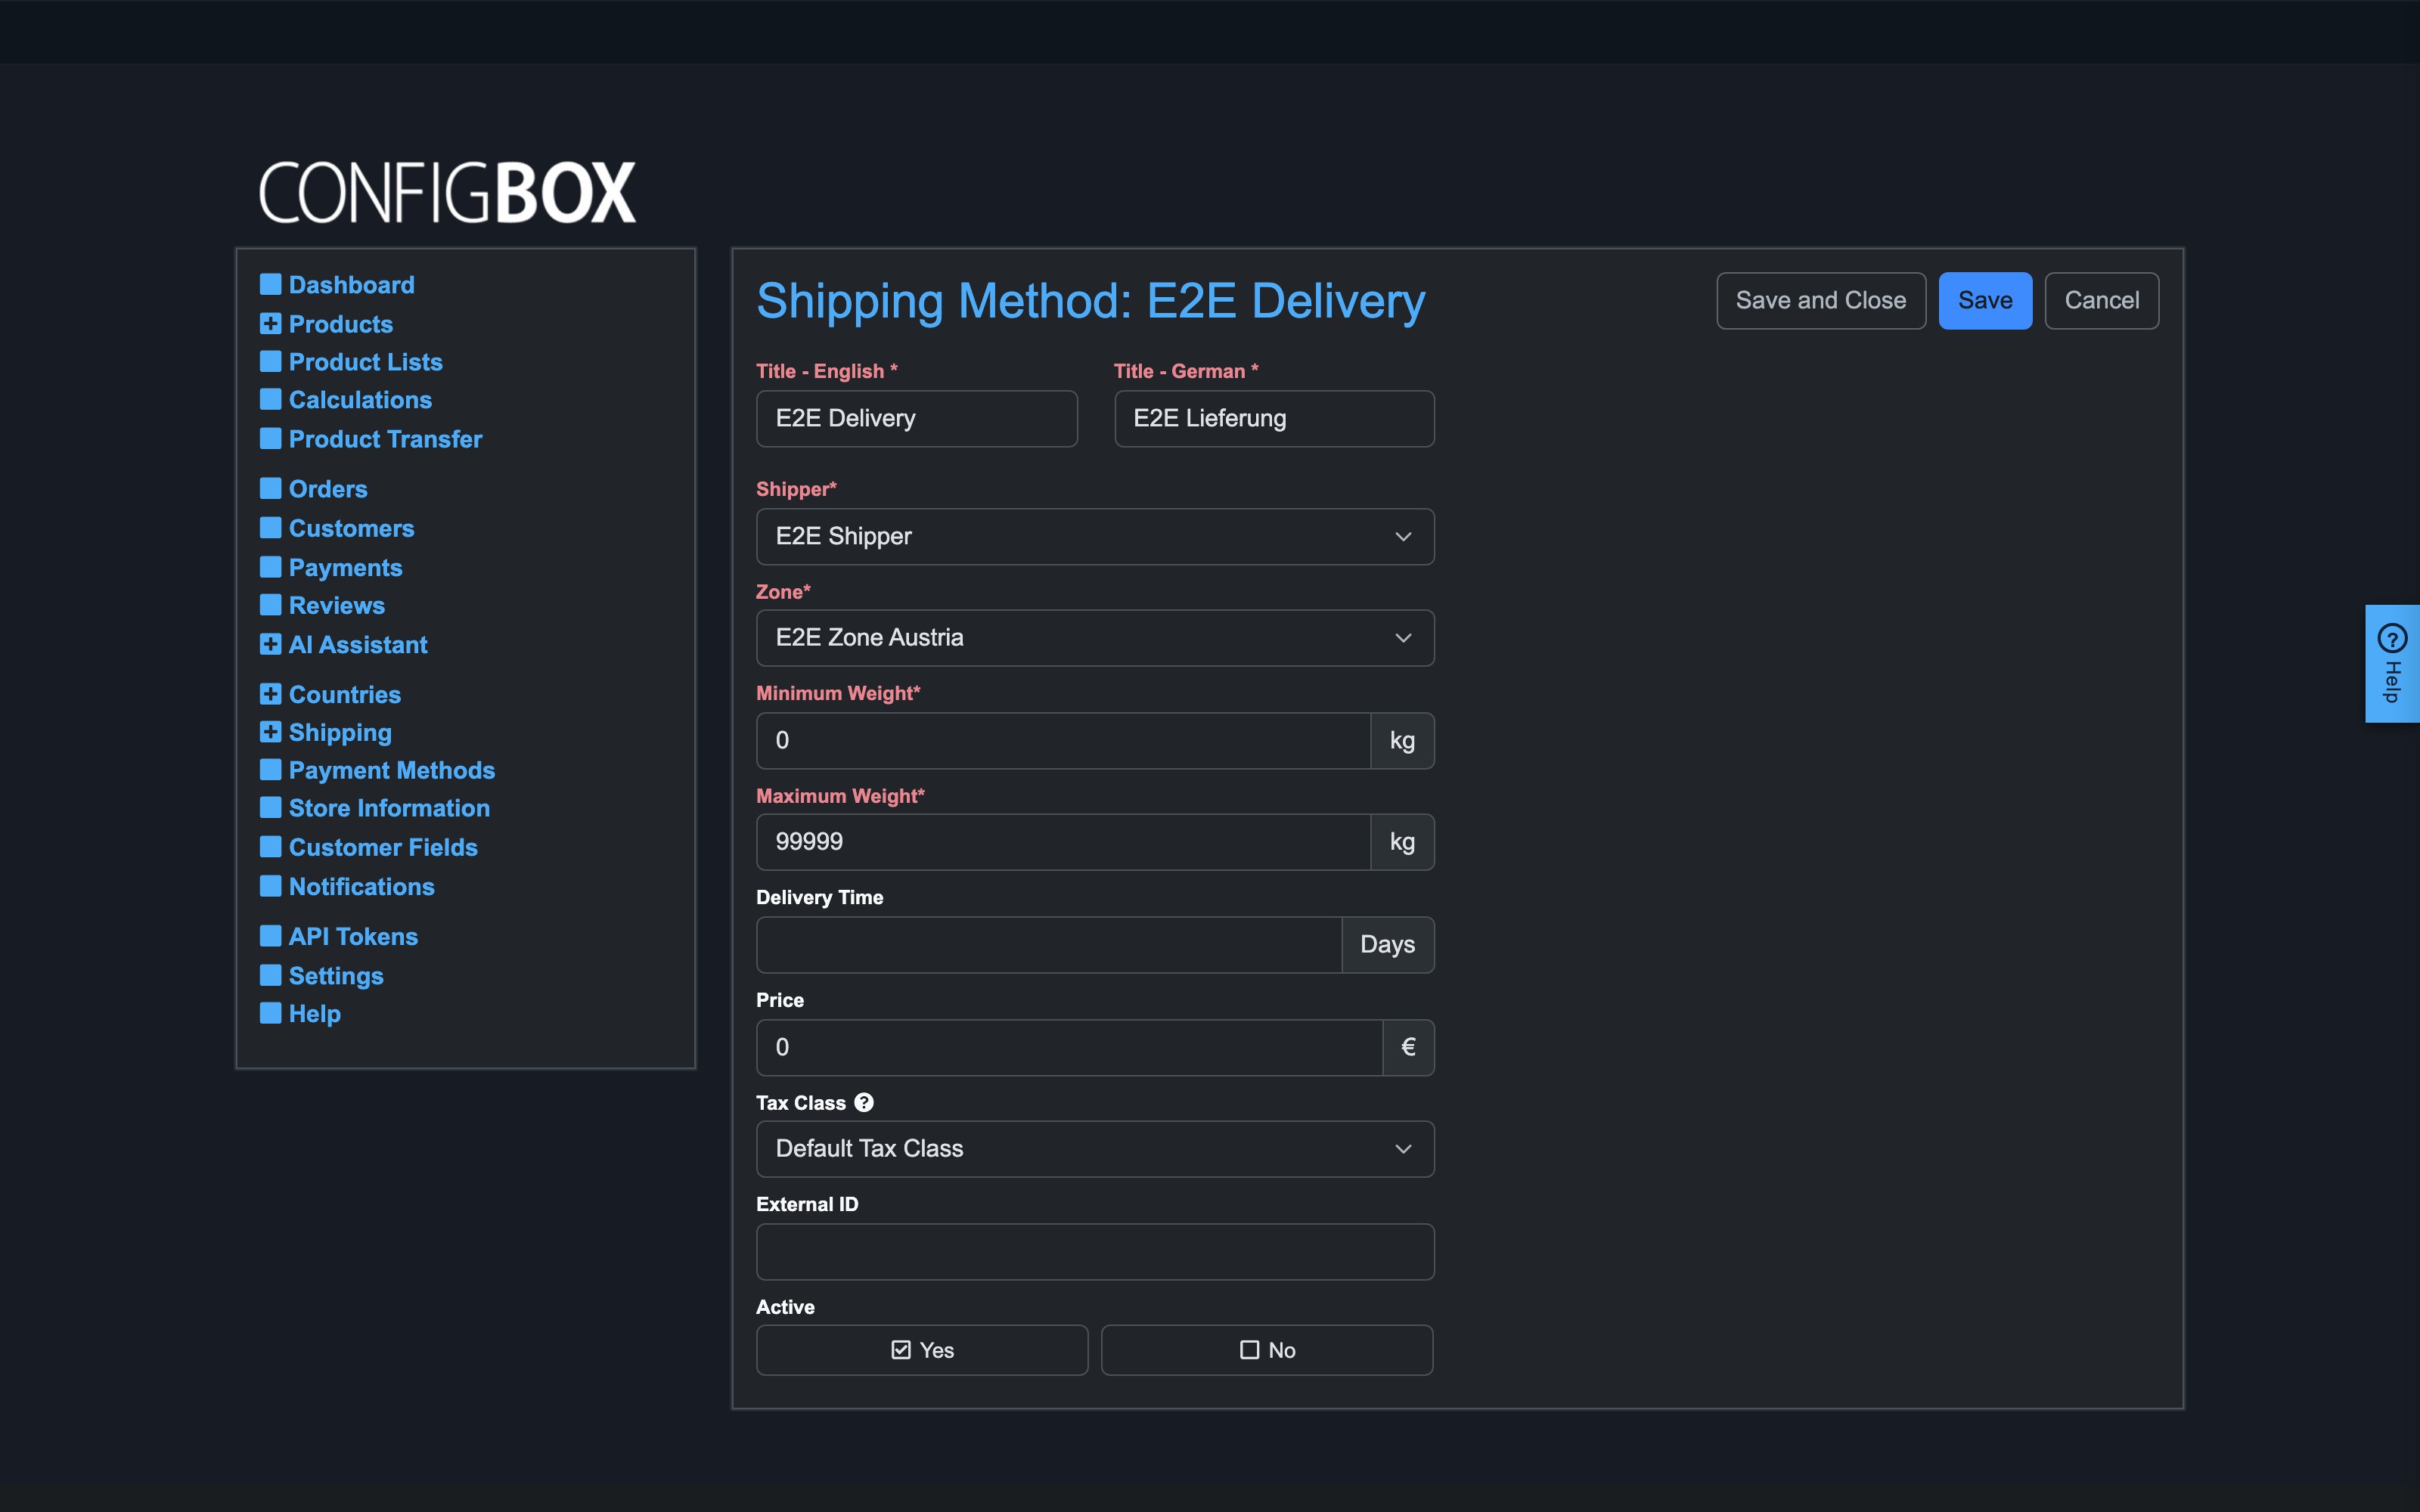Click the Store Information square icon
Viewport: 2420px width, 1512px height.
(x=270, y=807)
